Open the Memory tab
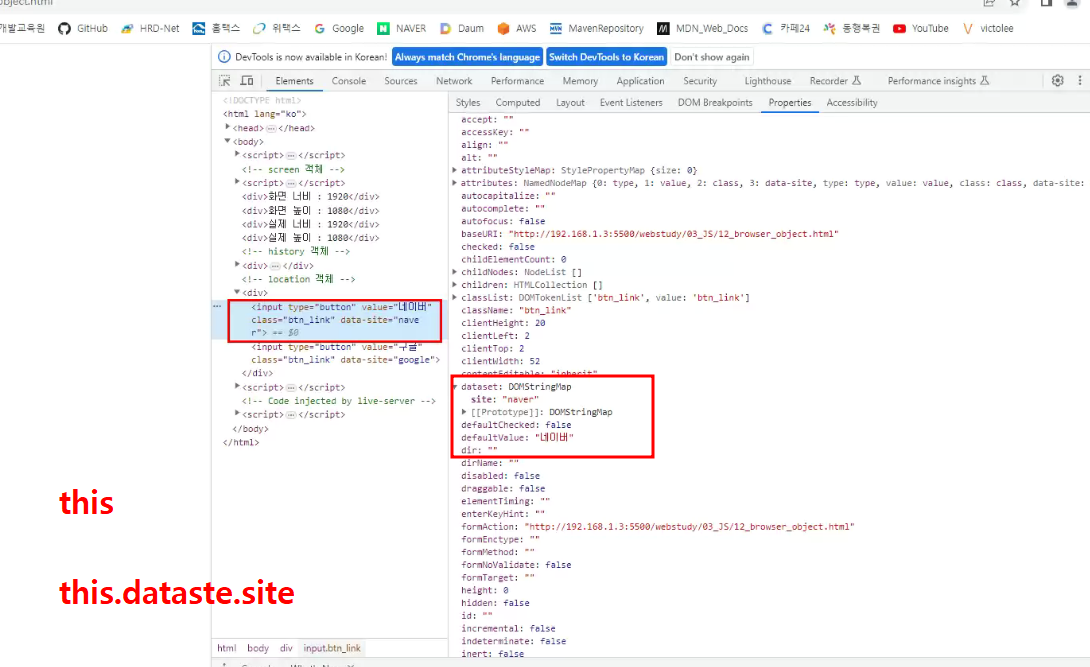The width and height of the screenshot is (1090, 667). [580, 81]
